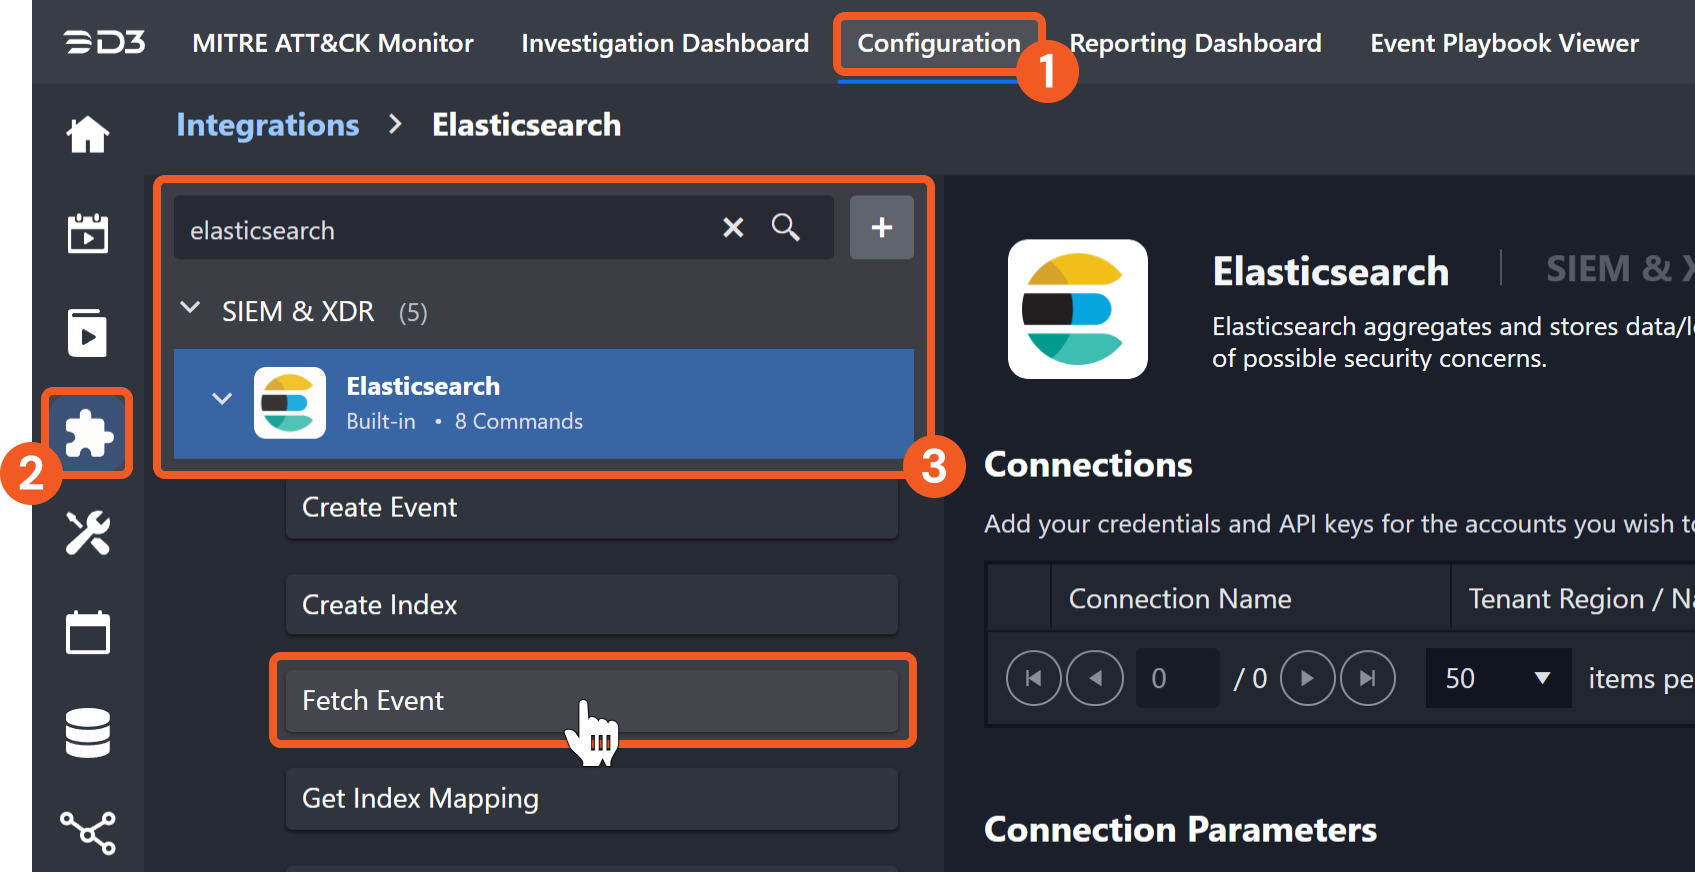Click the page number input field
The image size is (1695, 872).
point(1177,679)
